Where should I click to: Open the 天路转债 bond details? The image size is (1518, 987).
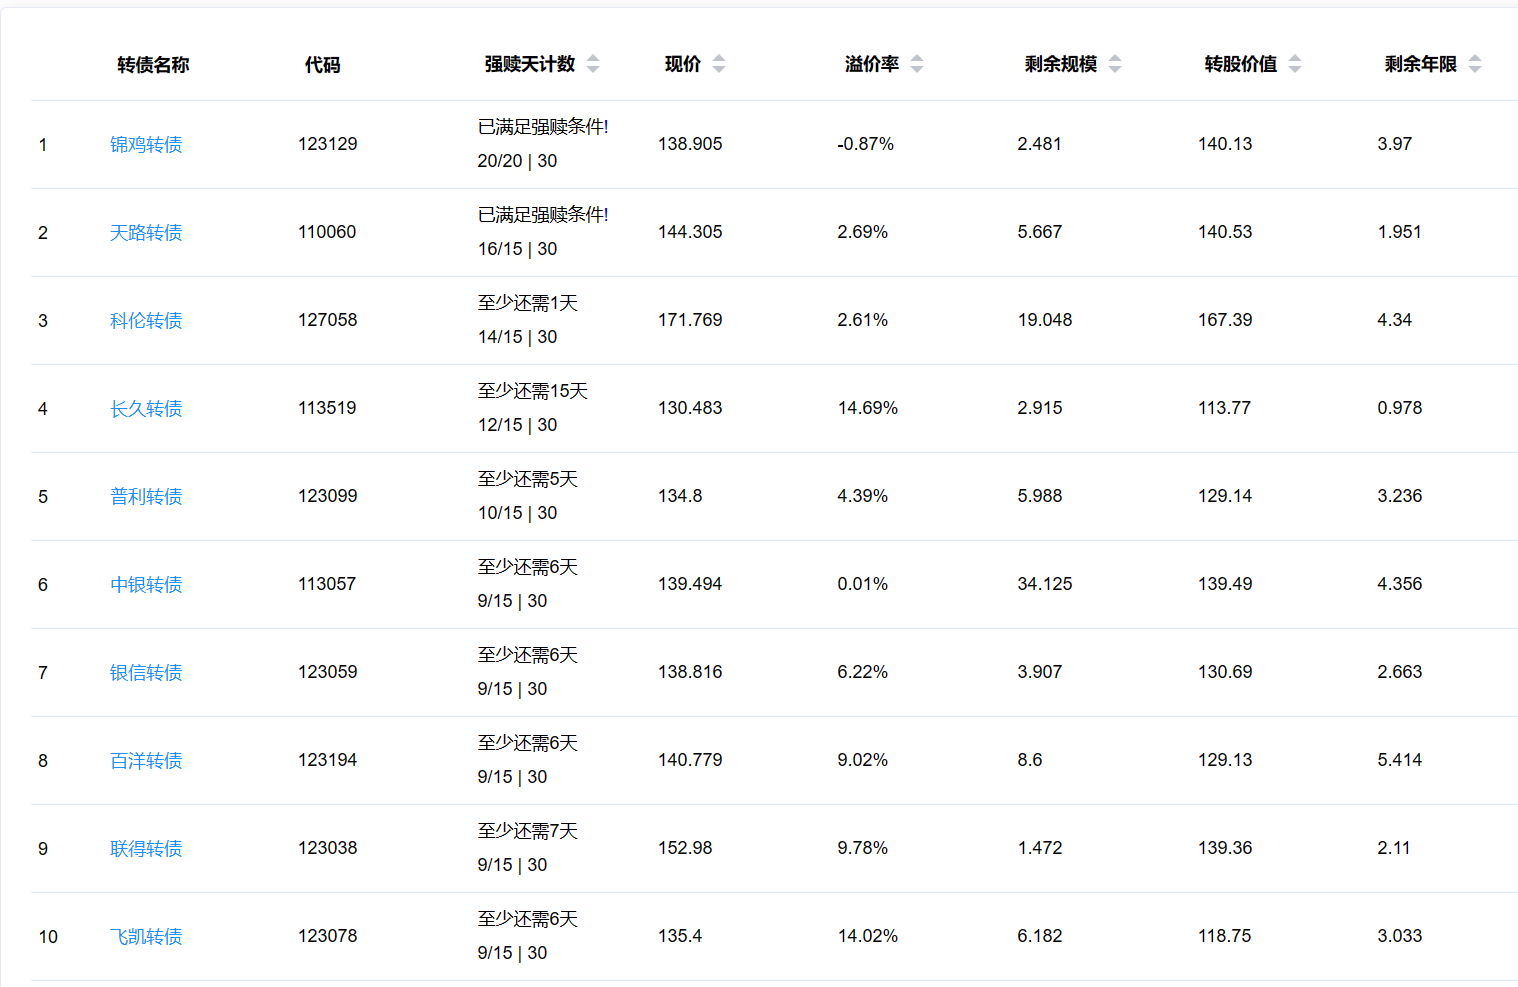(x=146, y=233)
